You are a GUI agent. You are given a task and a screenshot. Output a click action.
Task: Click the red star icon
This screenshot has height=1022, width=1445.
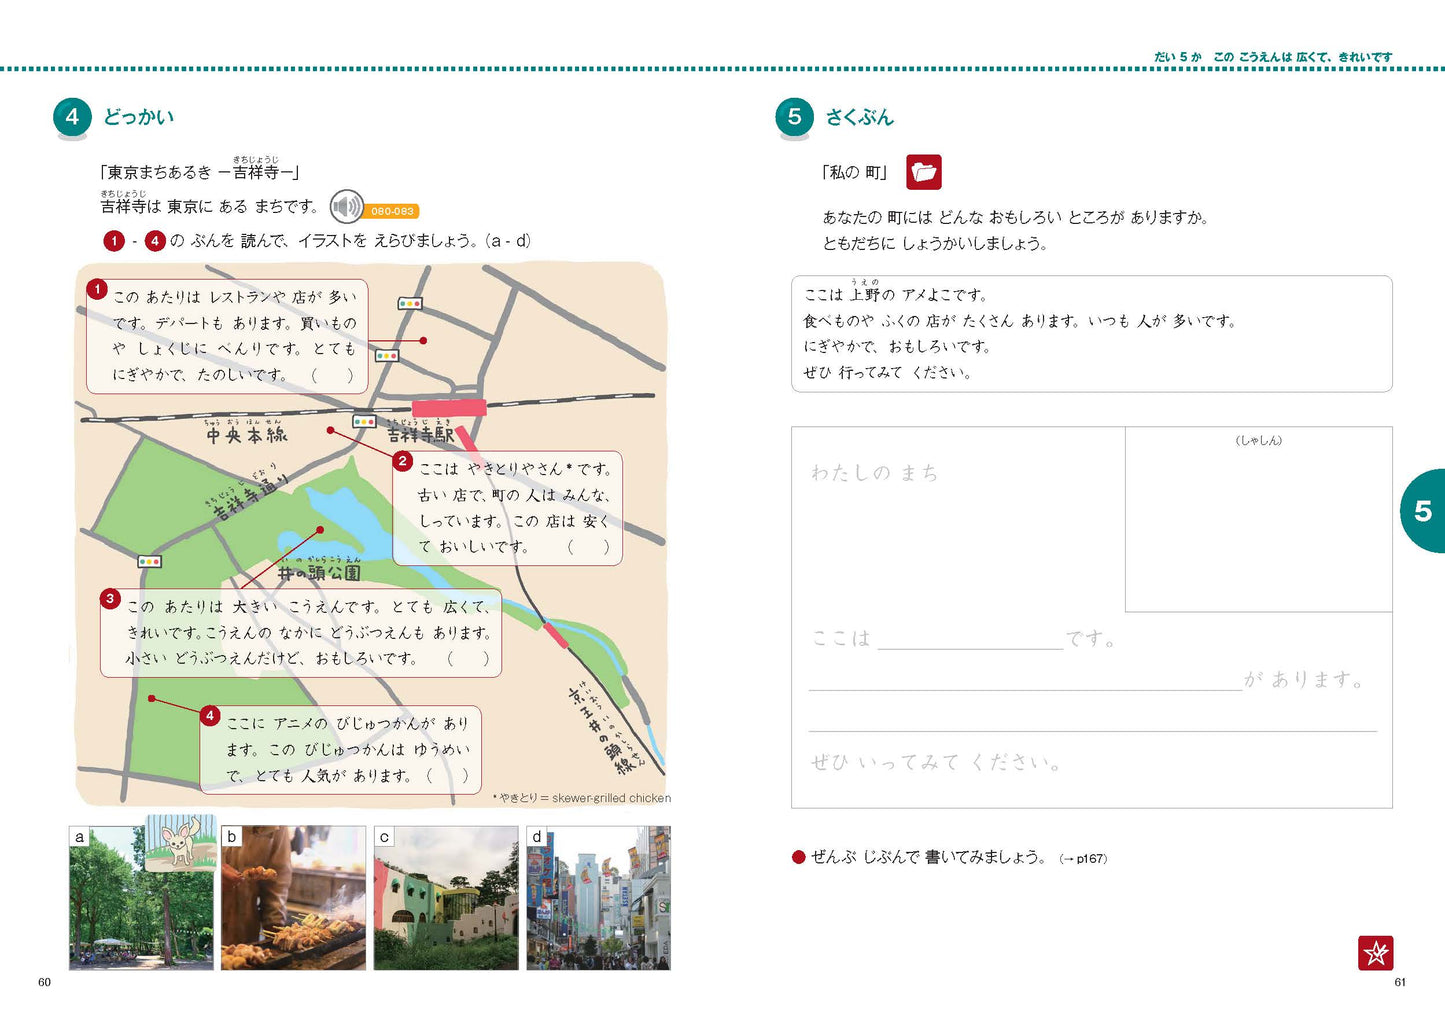point(1375,953)
